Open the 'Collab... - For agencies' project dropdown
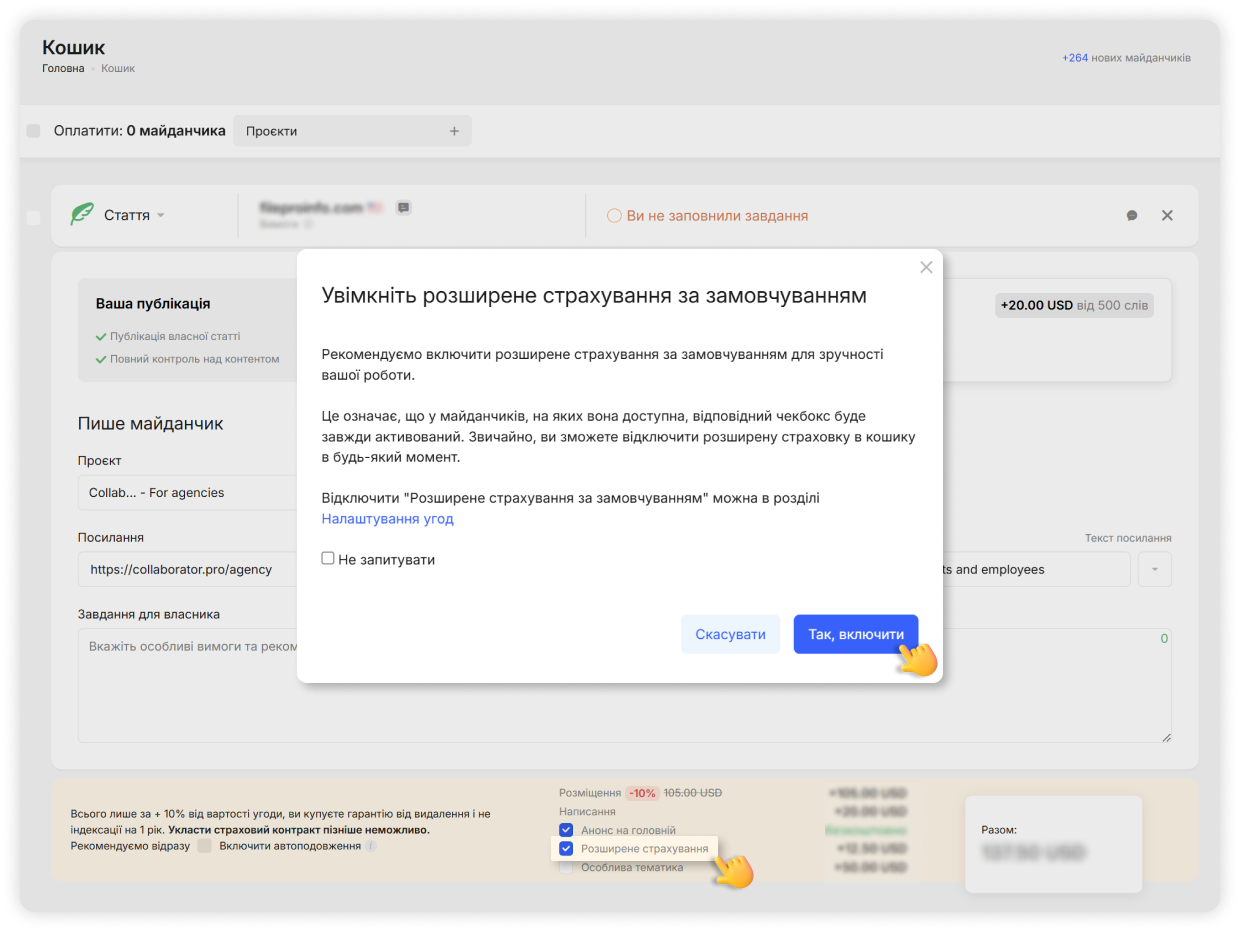This screenshot has width=1240, height=932. coord(188,492)
